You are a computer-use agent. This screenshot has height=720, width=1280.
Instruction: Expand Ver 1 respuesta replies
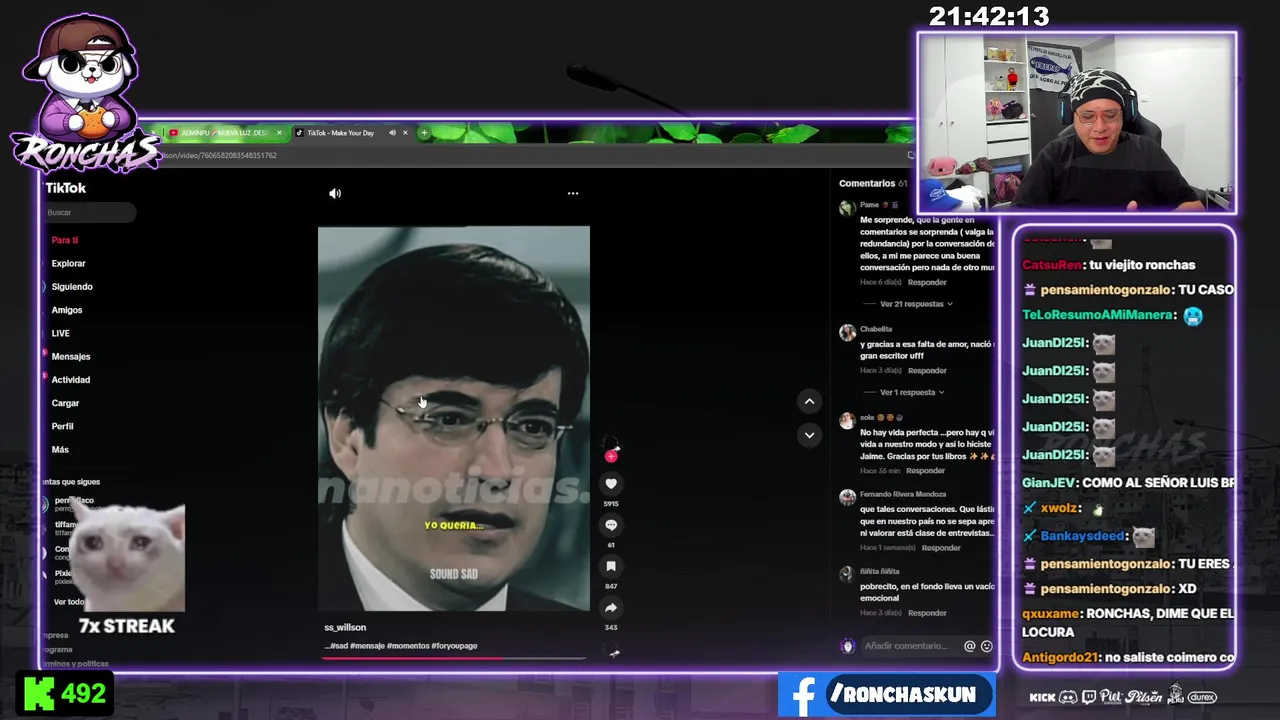tap(911, 392)
